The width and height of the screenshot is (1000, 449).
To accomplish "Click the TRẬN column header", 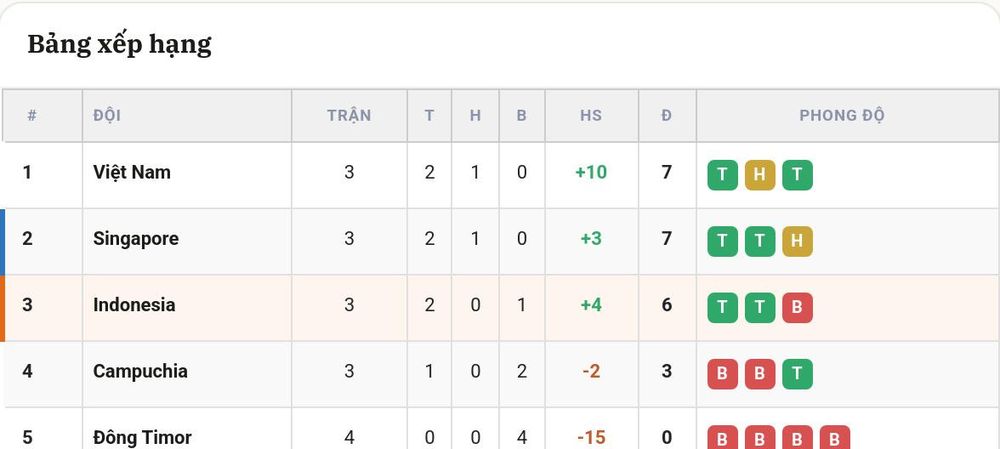I will pyautogui.click(x=349, y=115).
